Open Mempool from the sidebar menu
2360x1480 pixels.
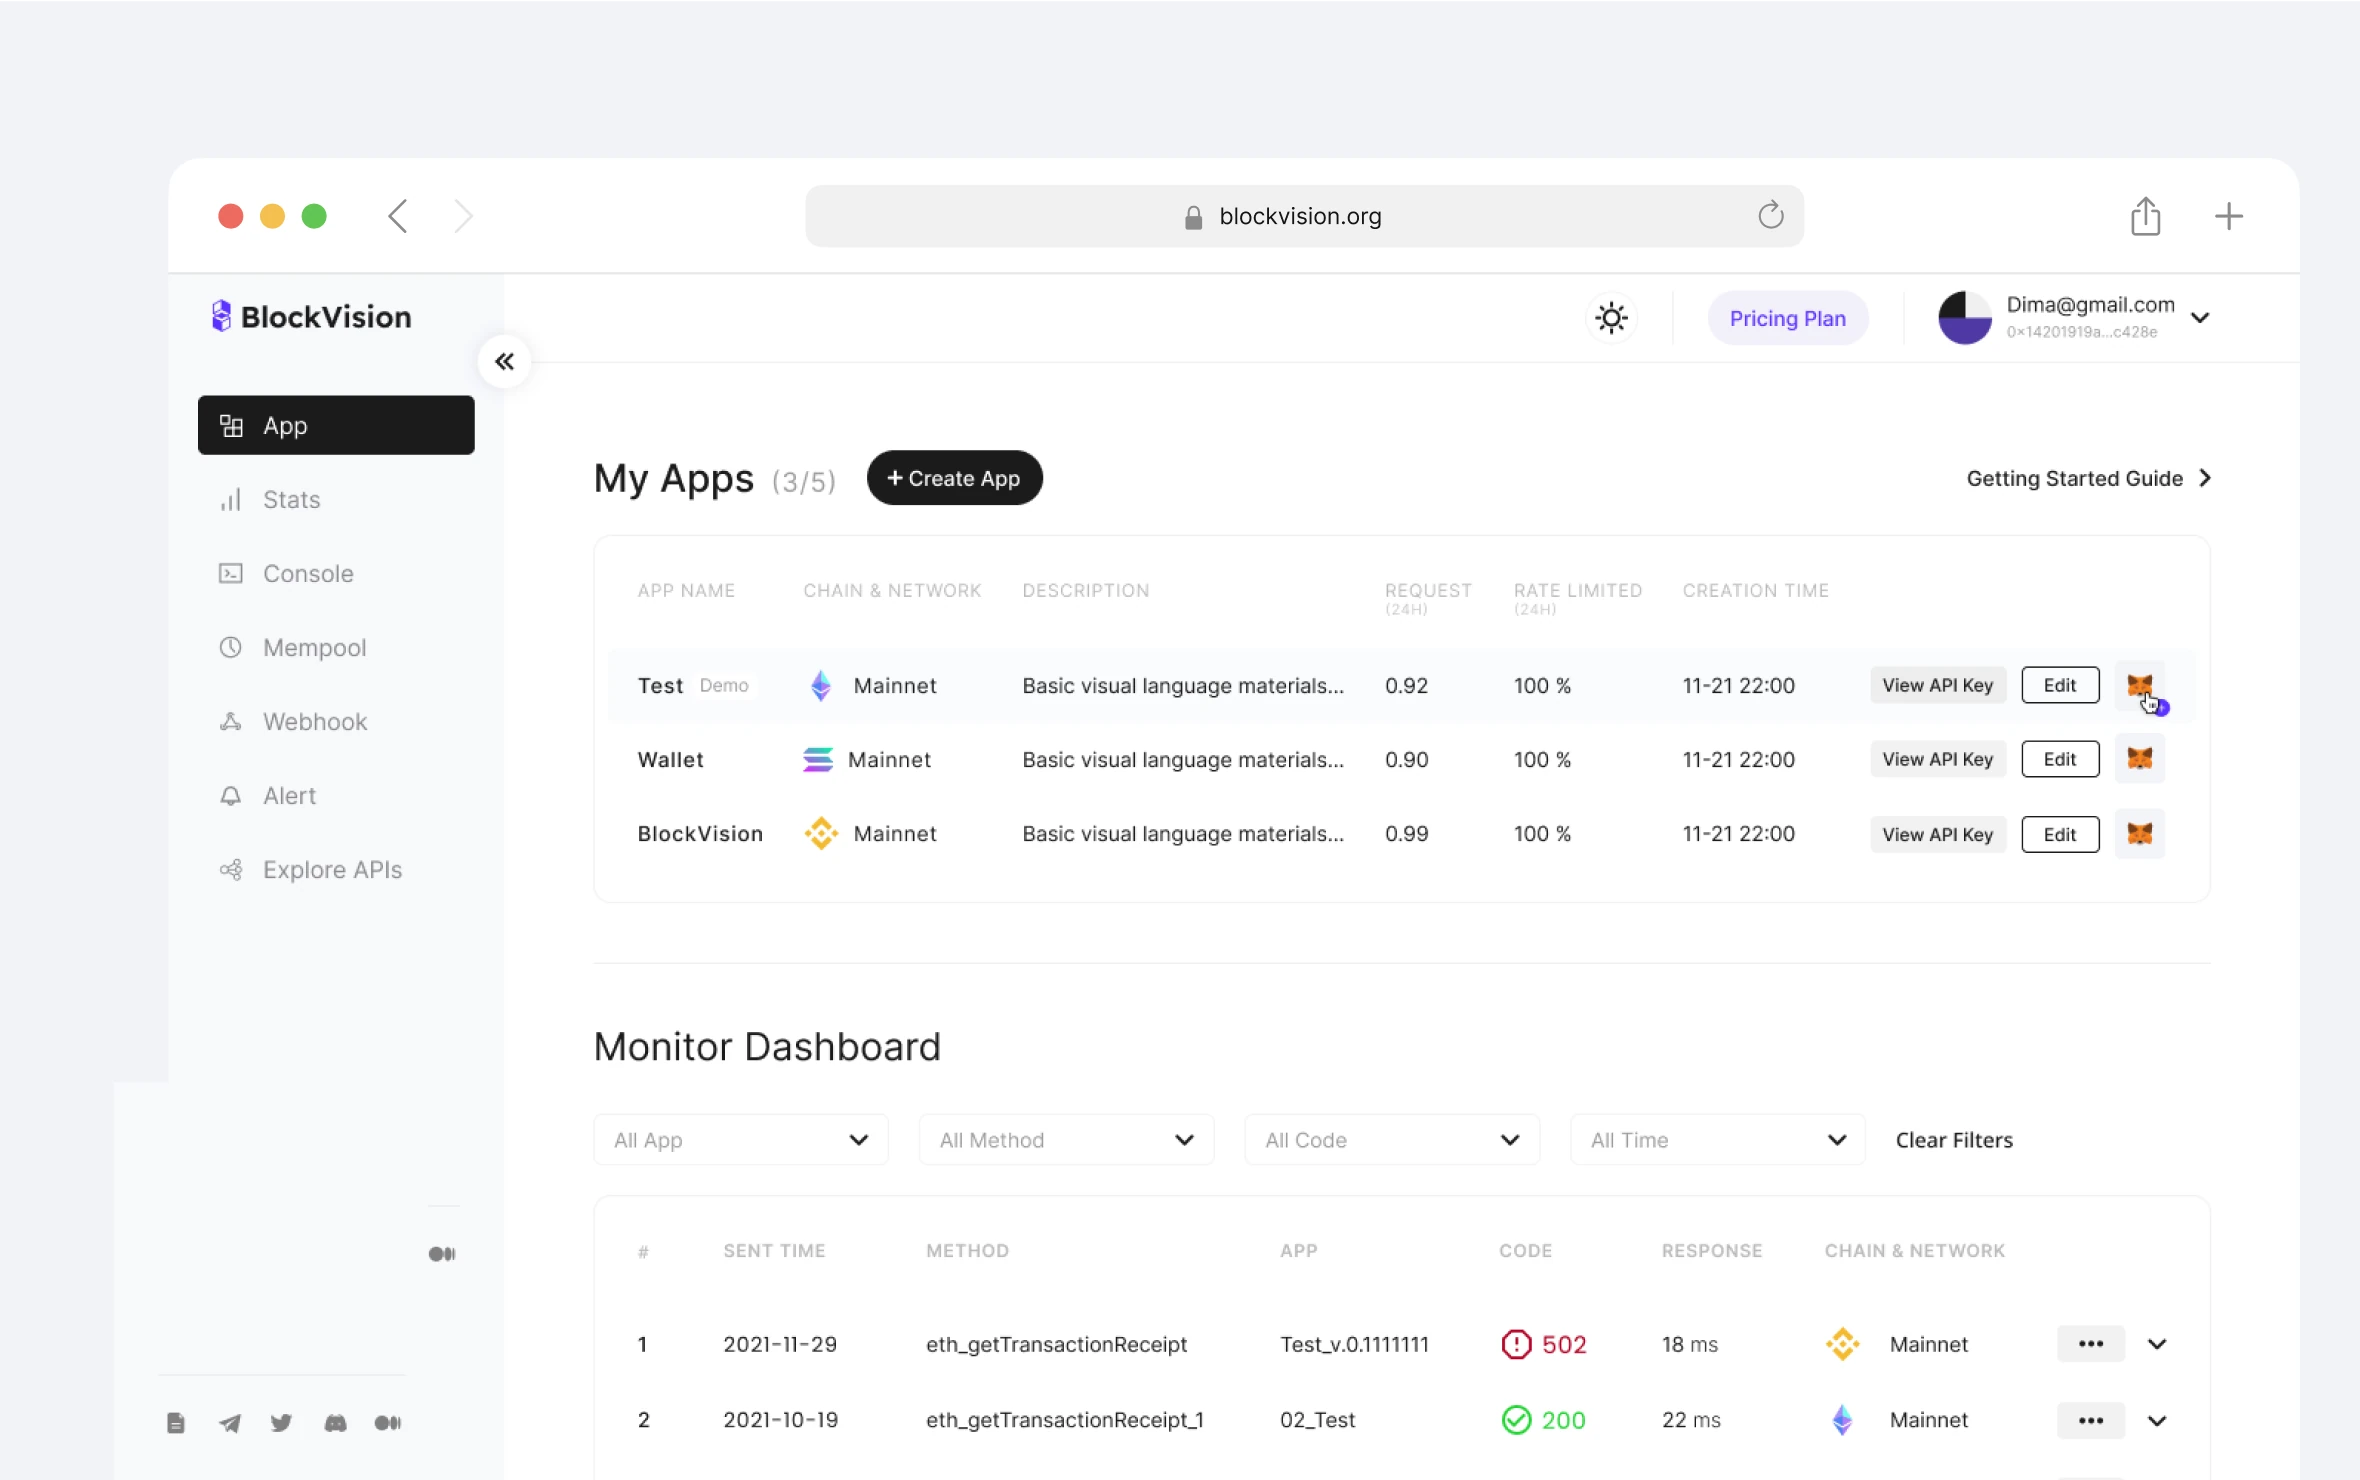coord(314,647)
